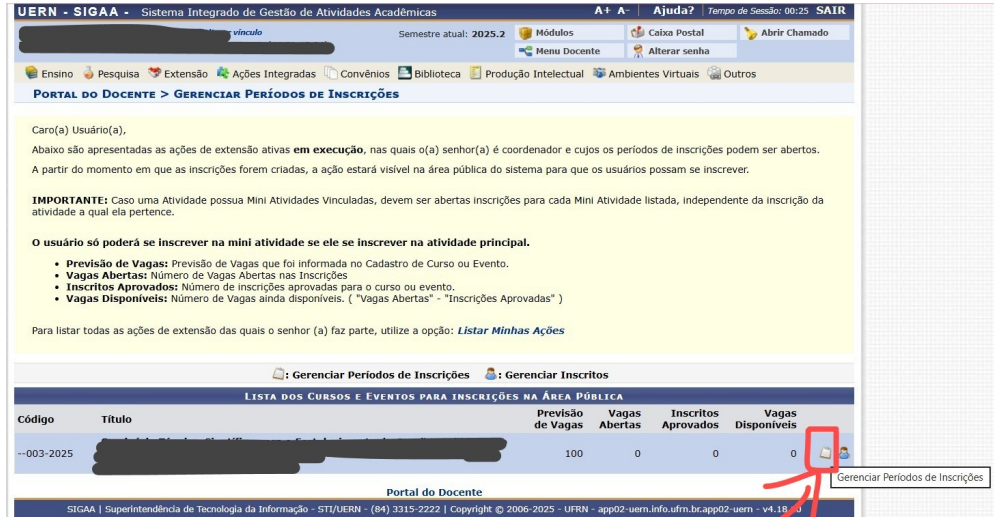Click the Gerenciar Inscritos person icon in row
The height and width of the screenshot is (521, 994).
(844, 453)
